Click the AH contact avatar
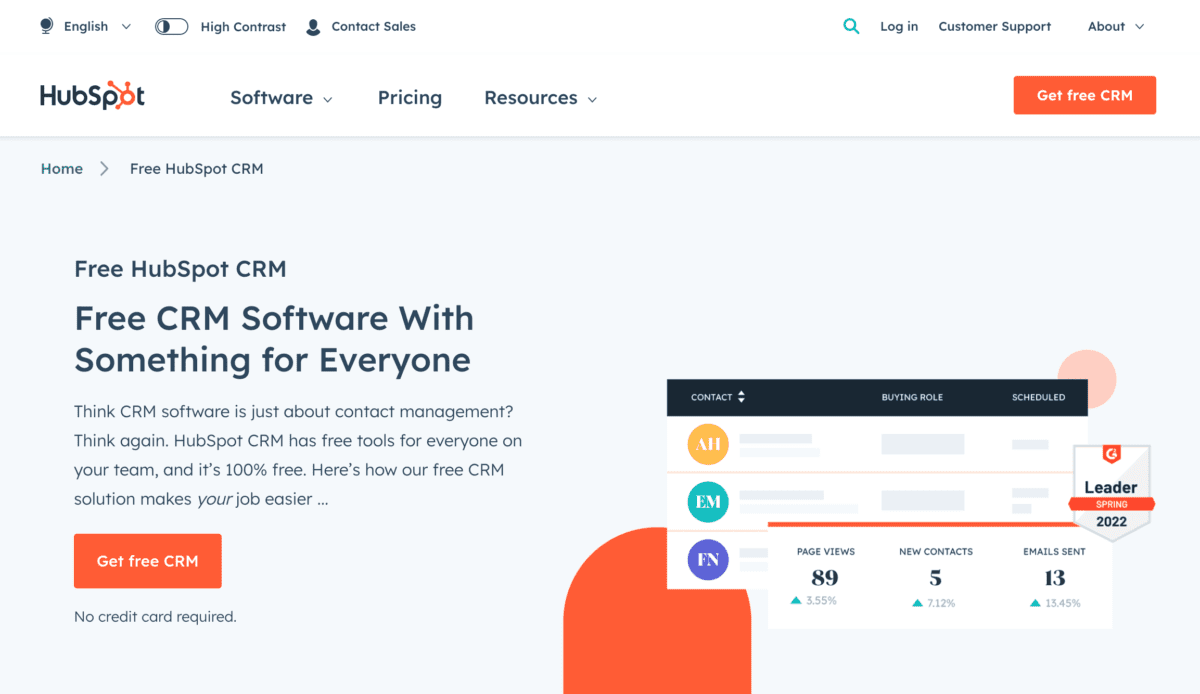Image resolution: width=1200 pixels, height=694 pixels. coord(708,445)
